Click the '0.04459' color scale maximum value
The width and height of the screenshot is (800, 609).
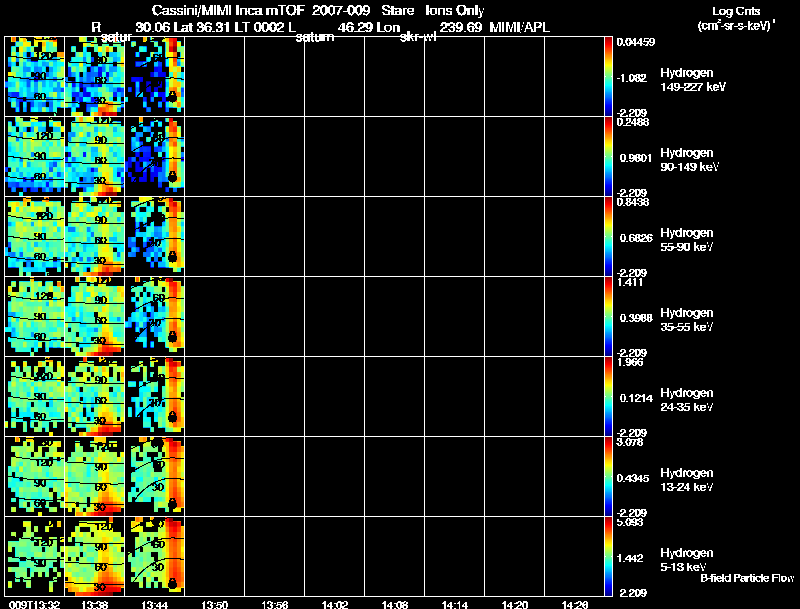(x=636, y=42)
